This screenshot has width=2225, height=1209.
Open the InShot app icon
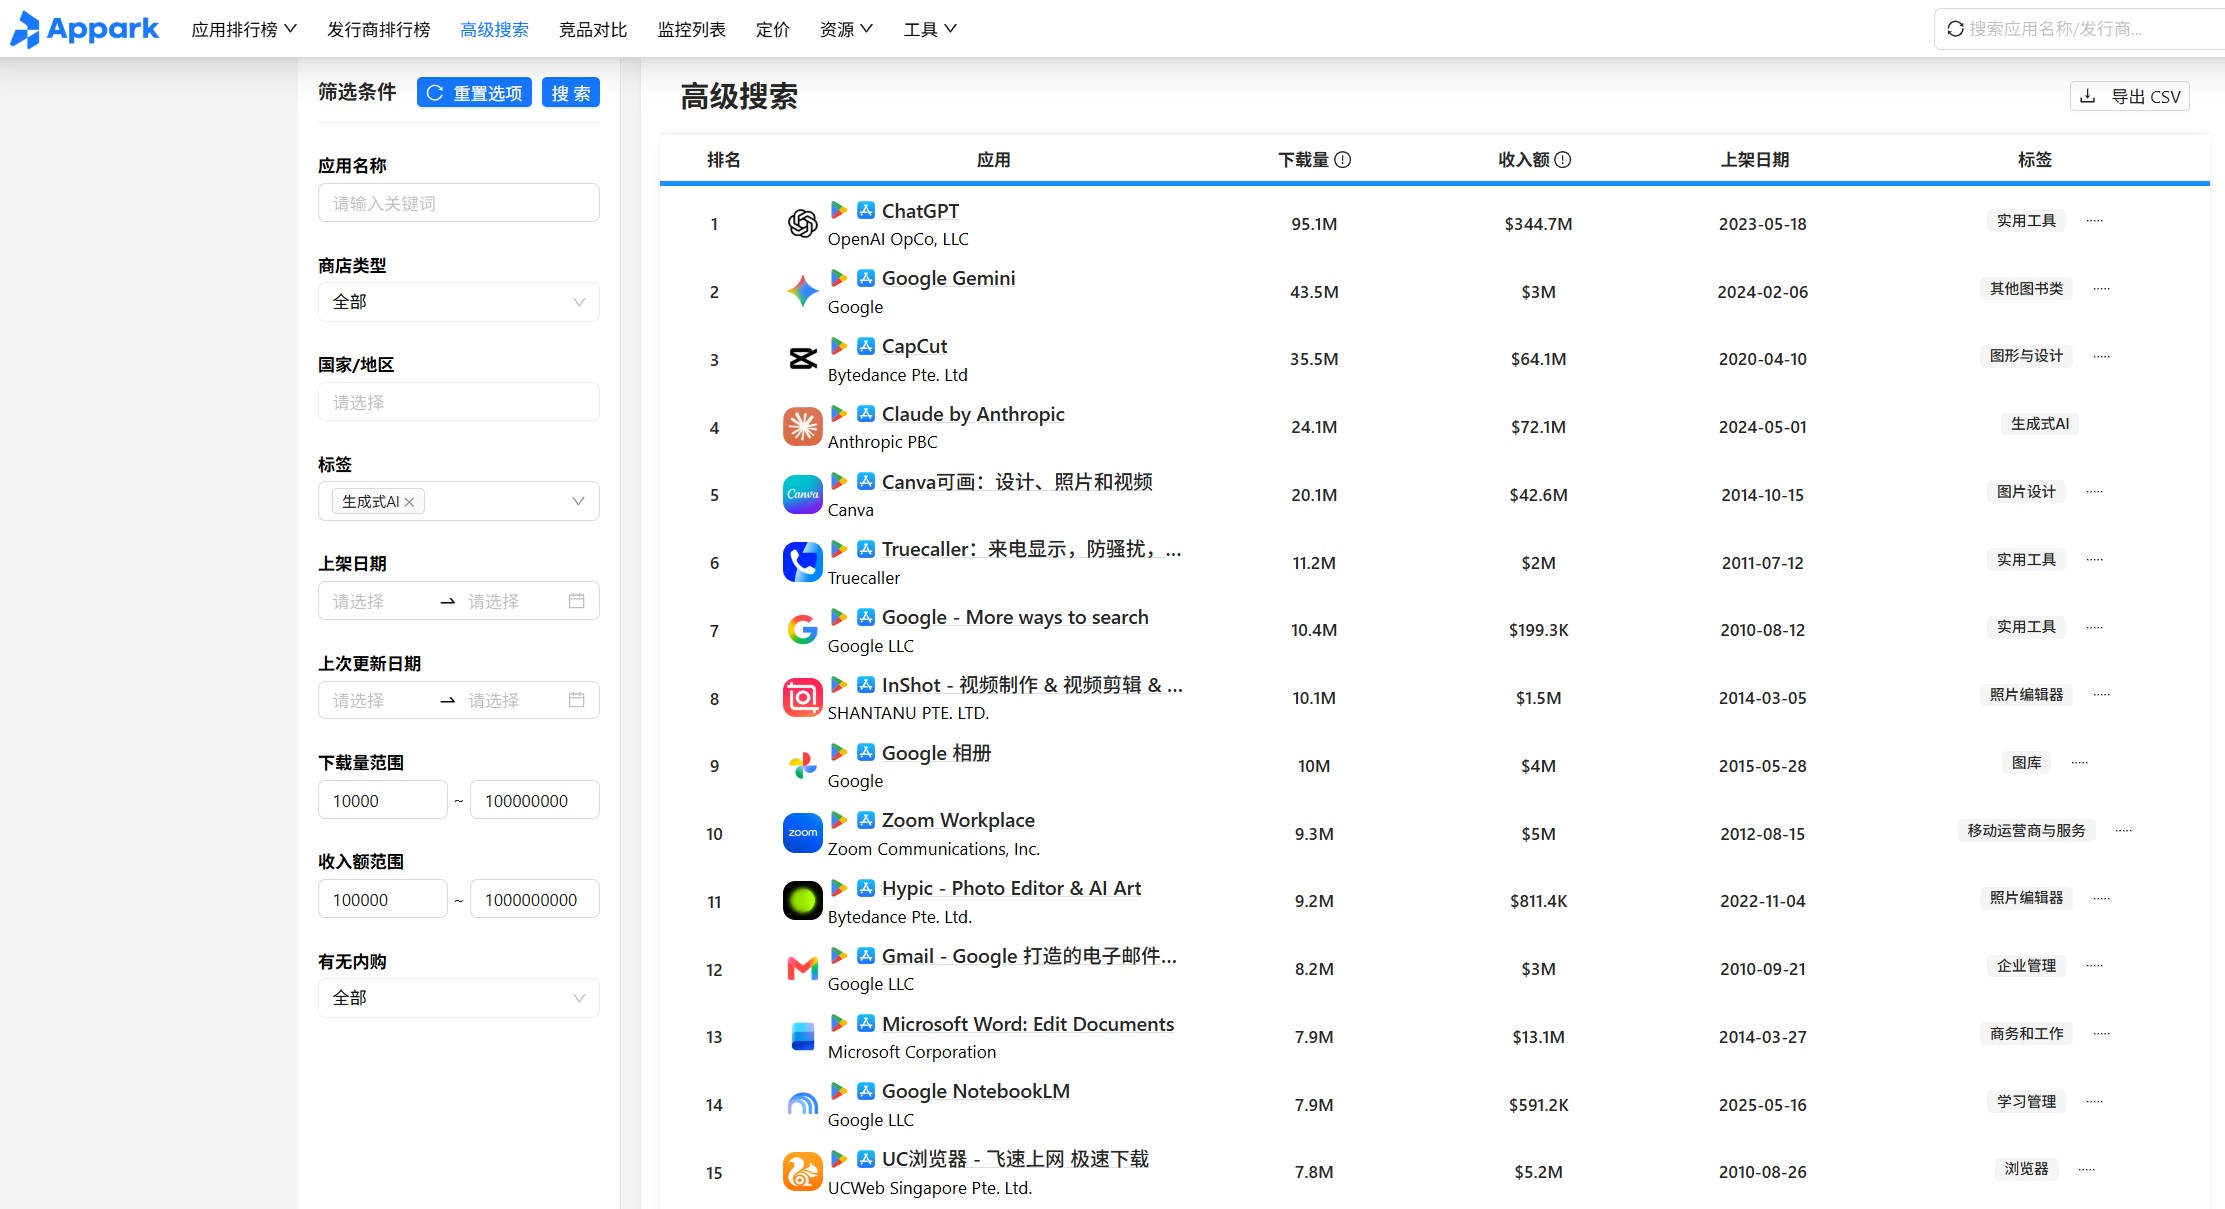point(802,698)
